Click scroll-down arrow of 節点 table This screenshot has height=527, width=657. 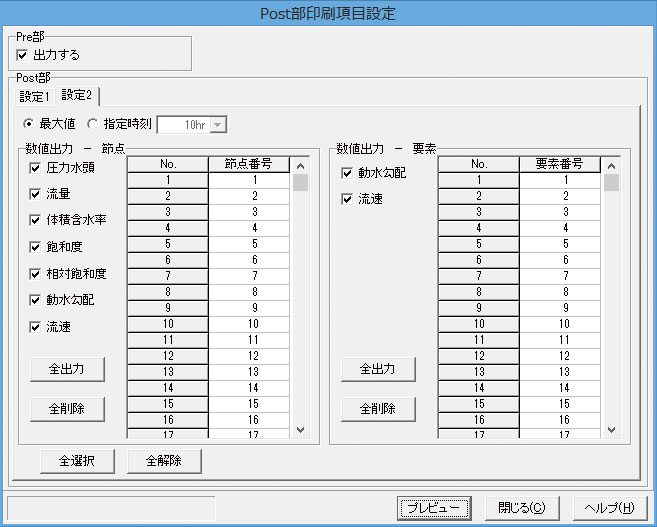300,430
